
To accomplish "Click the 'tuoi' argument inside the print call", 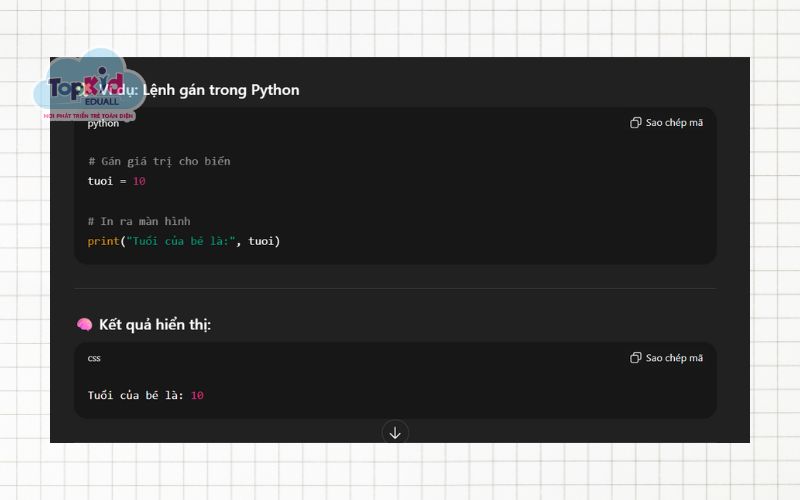I will pyautogui.click(x=261, y=241).
